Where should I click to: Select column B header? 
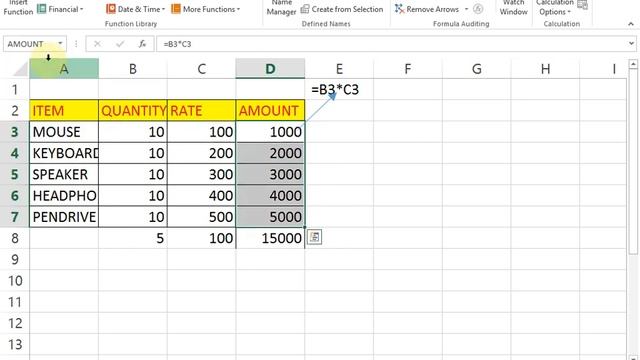point(133,69)
